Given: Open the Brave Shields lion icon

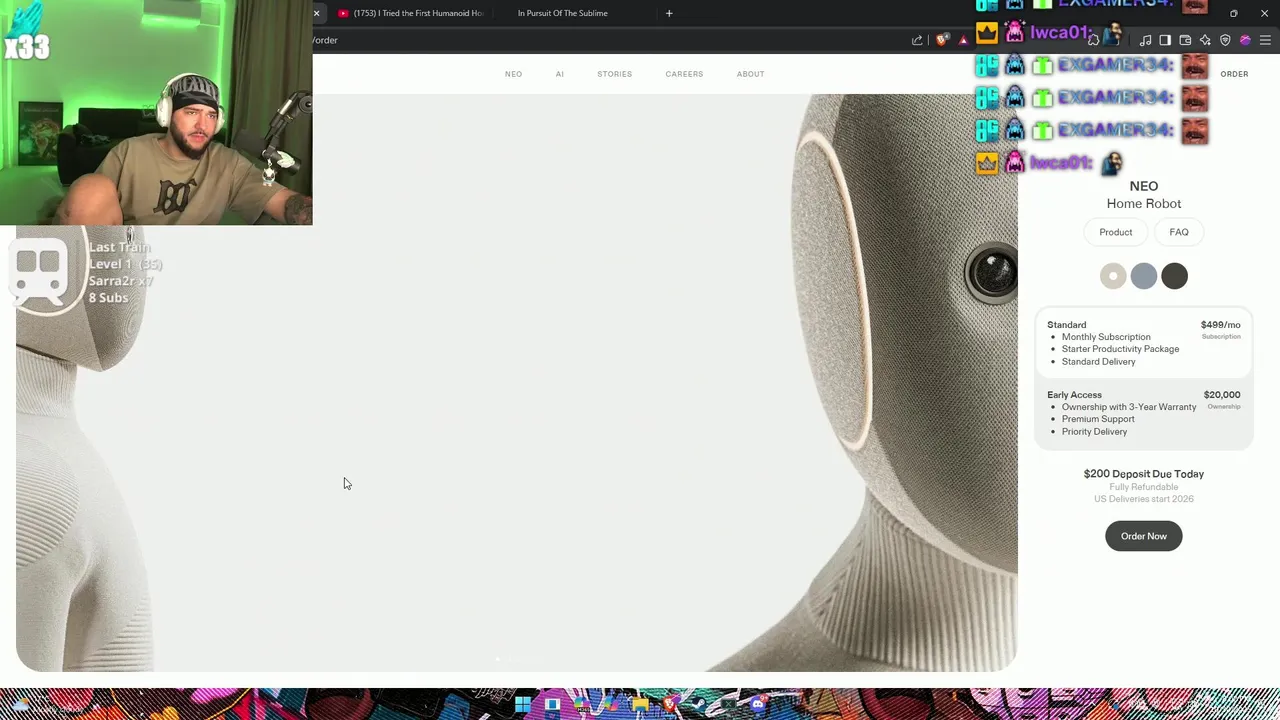Looking at the screenshot, I should pyautogui.click(x=941, y=40).
